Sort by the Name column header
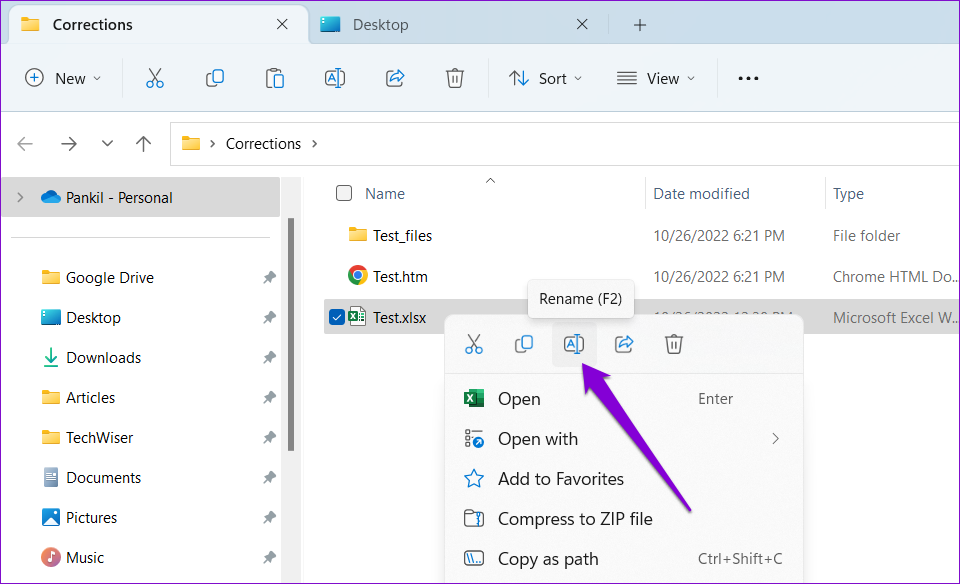The height and width of the screenshot is (584, 960). pos(385,194)
